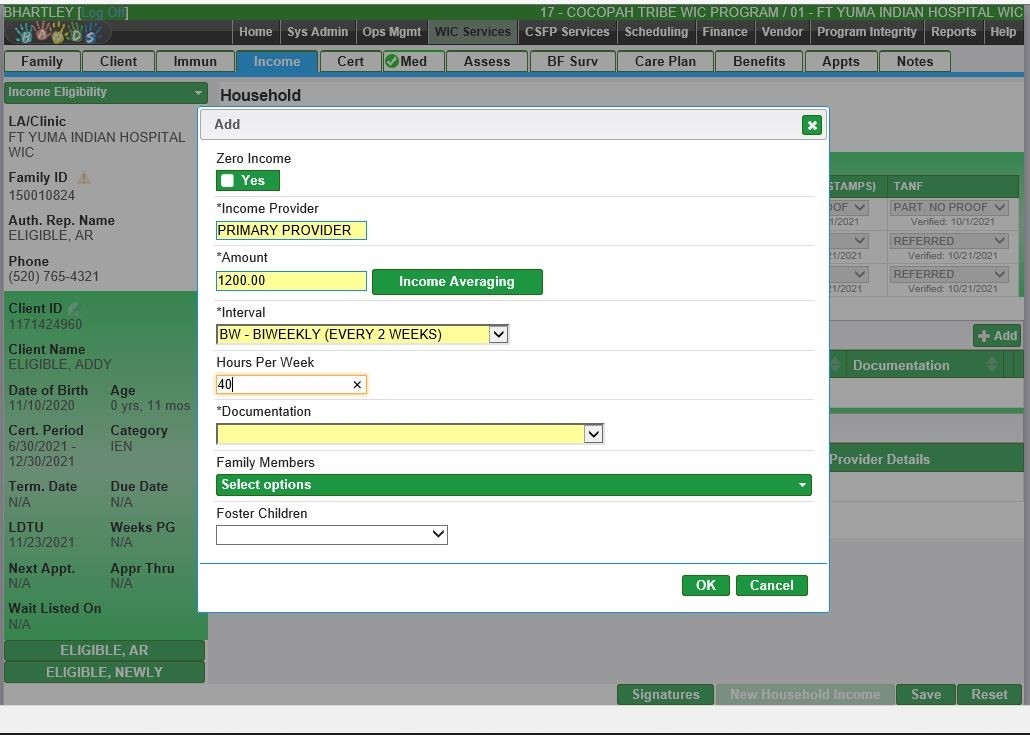The image size is (1030, 735).
Task: Close the Add dialog with X icon
Action: click(811, 125)
